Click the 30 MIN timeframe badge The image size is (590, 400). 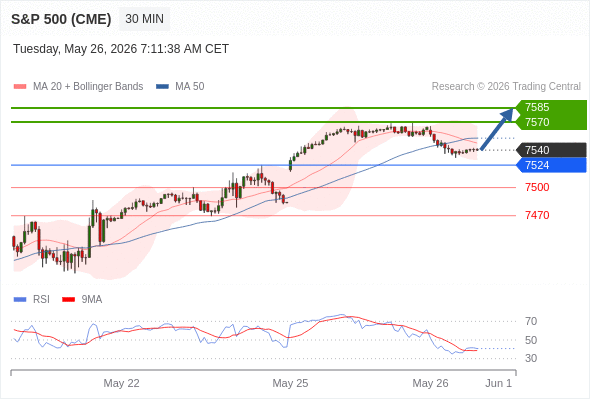(144, 19)
